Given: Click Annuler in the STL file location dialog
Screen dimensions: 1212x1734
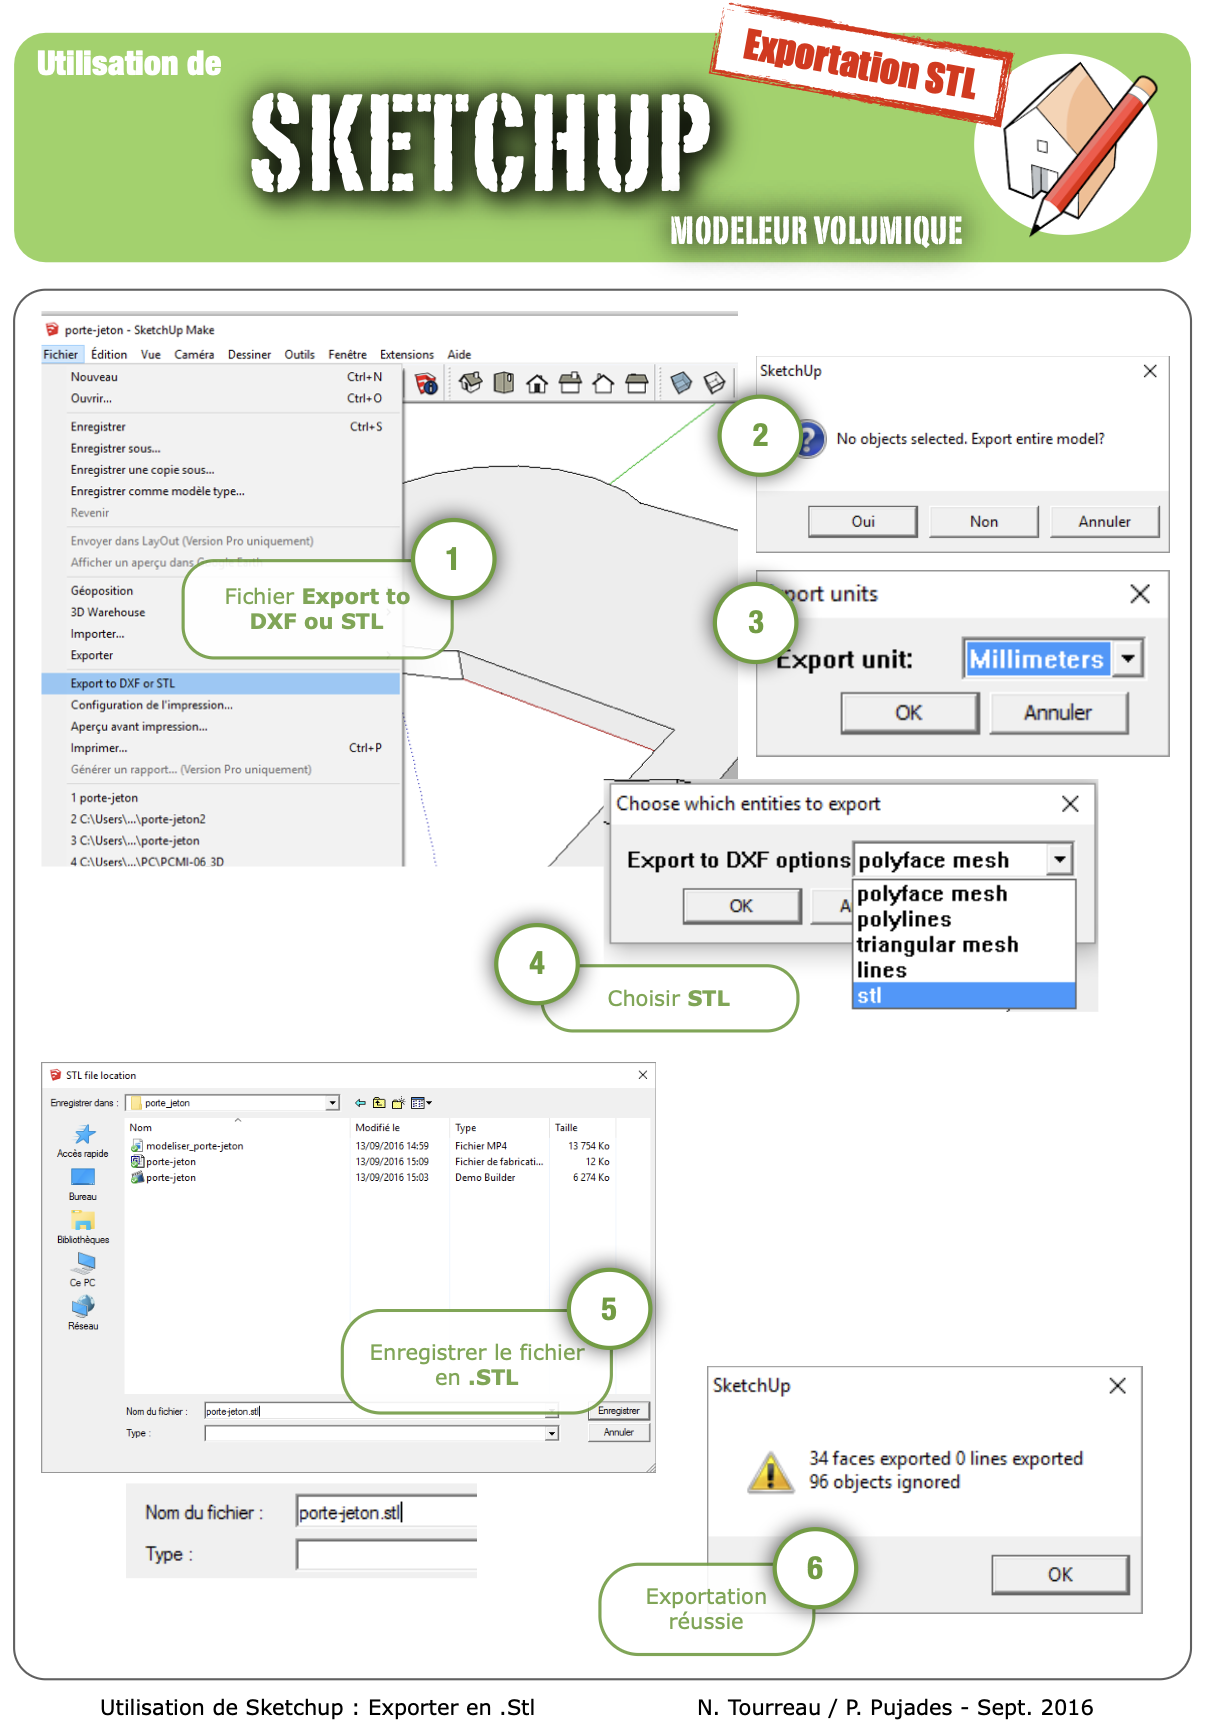Looking at the screenshot, I should pos(619,1432).
